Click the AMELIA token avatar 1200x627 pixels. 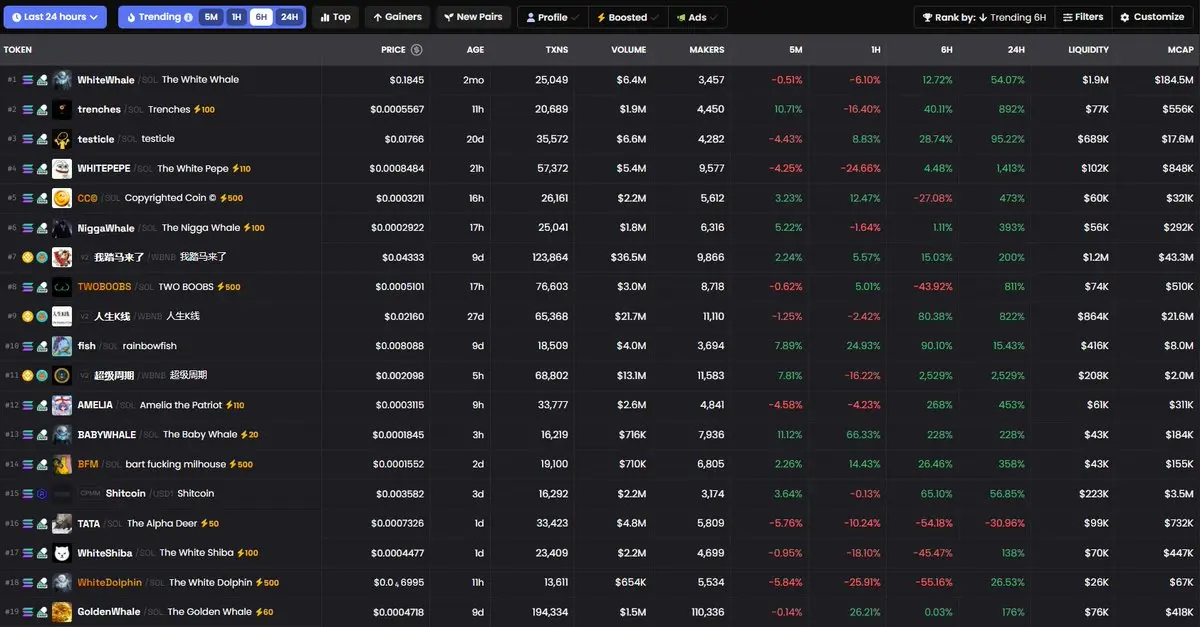pos(62,405)
